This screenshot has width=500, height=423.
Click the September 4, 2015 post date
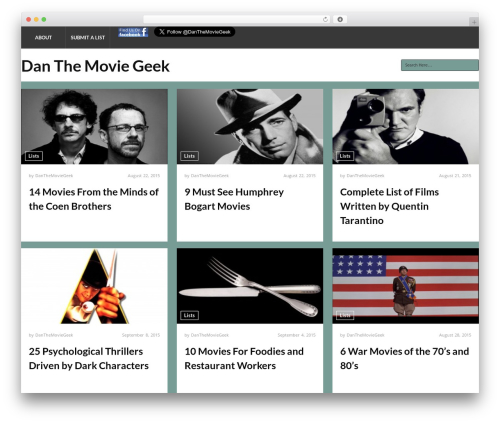coord(296,335)
